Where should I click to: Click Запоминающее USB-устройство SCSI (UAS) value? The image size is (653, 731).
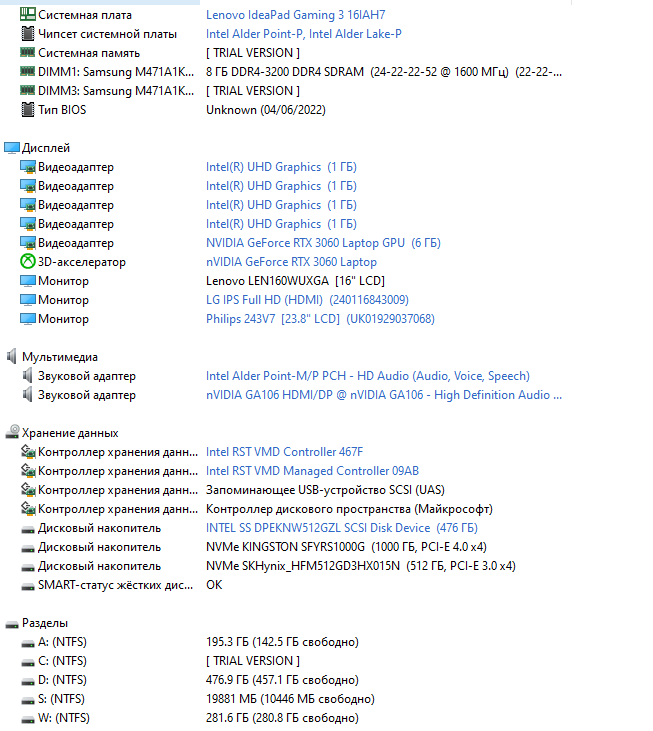[325, 490]
